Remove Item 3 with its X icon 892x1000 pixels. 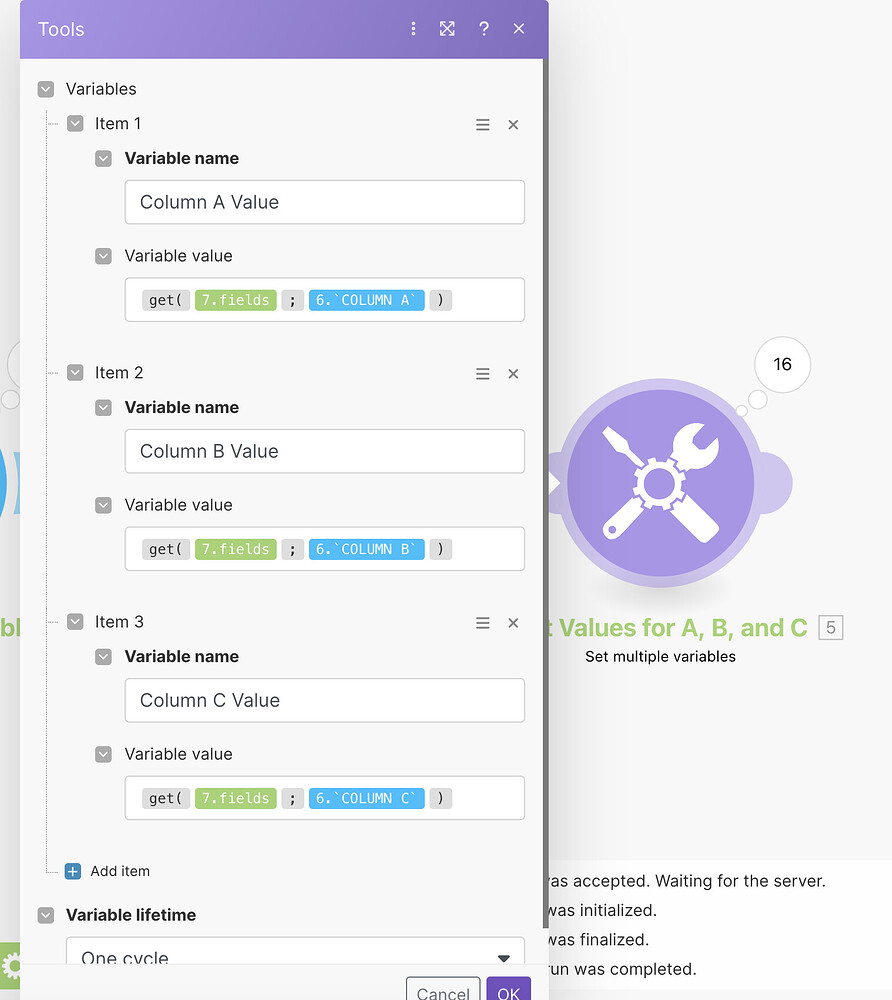pos(513,622)
